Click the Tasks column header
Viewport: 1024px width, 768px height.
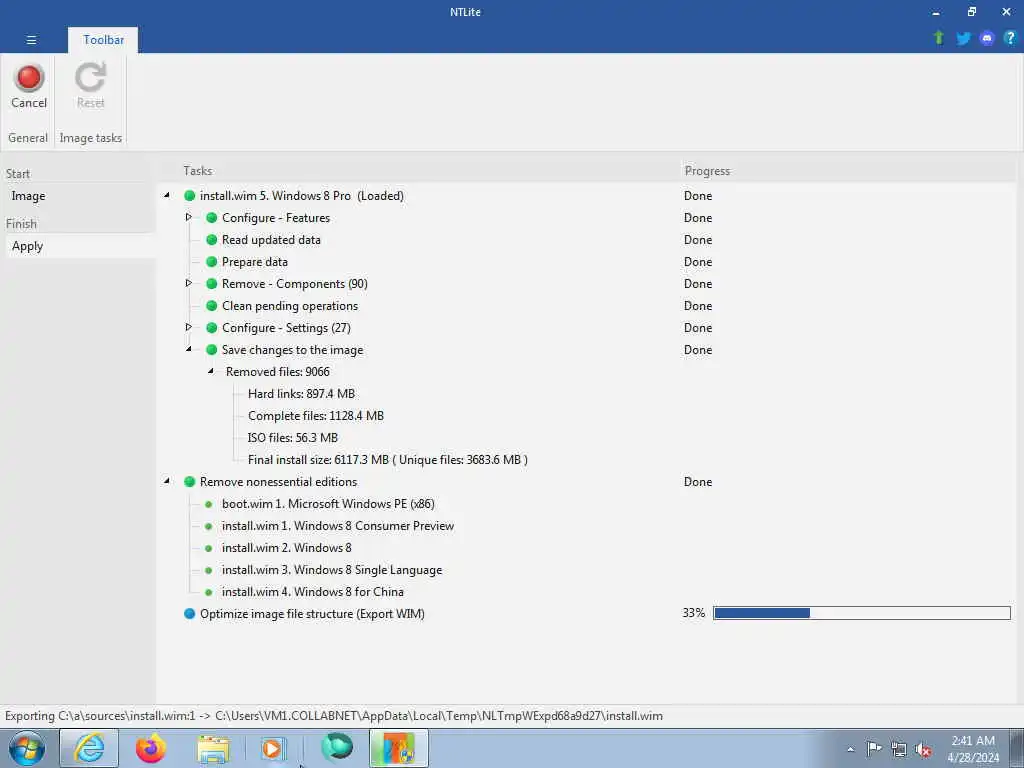pos(197,171)
